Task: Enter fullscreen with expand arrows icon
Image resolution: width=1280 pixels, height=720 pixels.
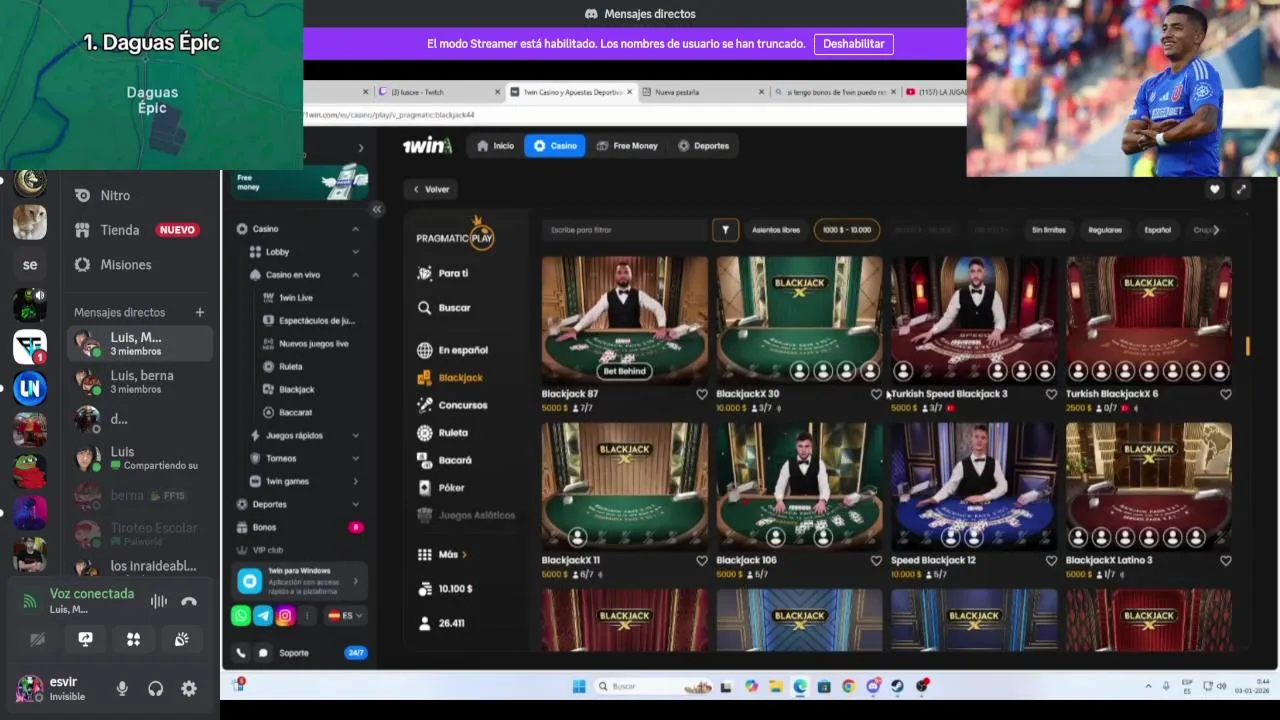Action: click(1241, 189)
